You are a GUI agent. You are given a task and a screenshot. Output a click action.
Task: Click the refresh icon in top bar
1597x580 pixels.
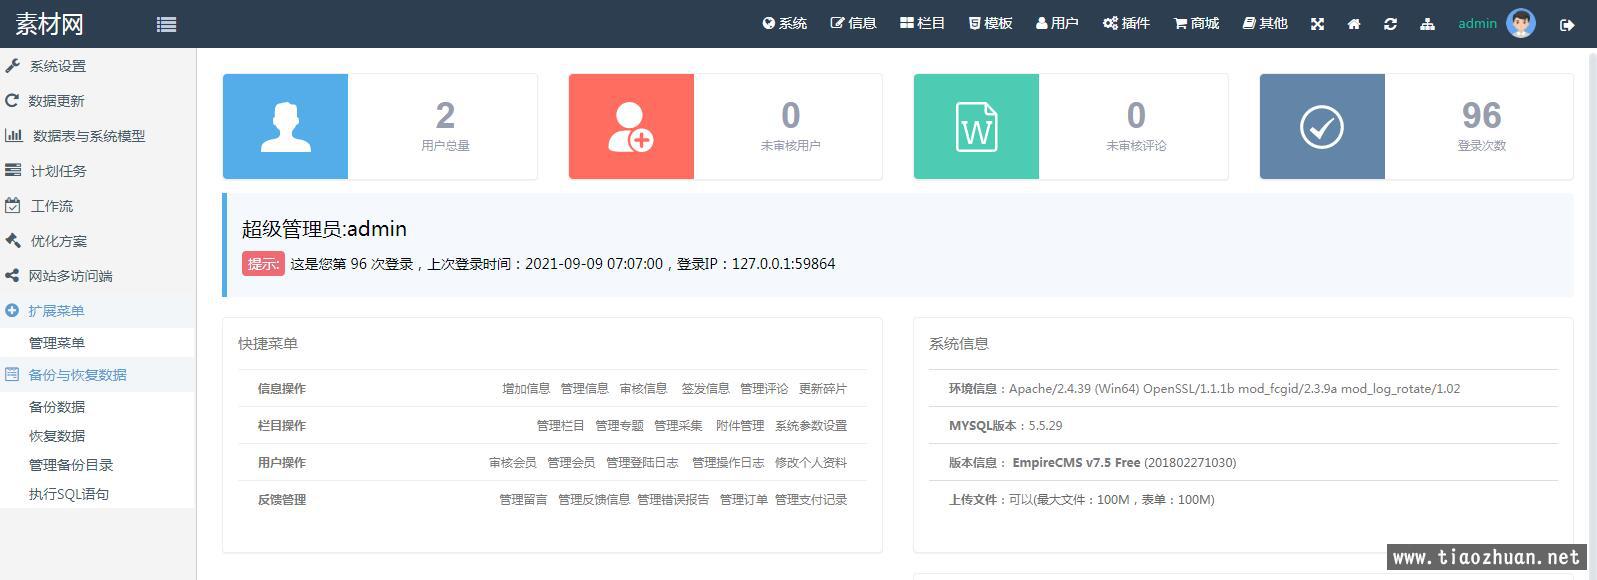(1390, 24)
